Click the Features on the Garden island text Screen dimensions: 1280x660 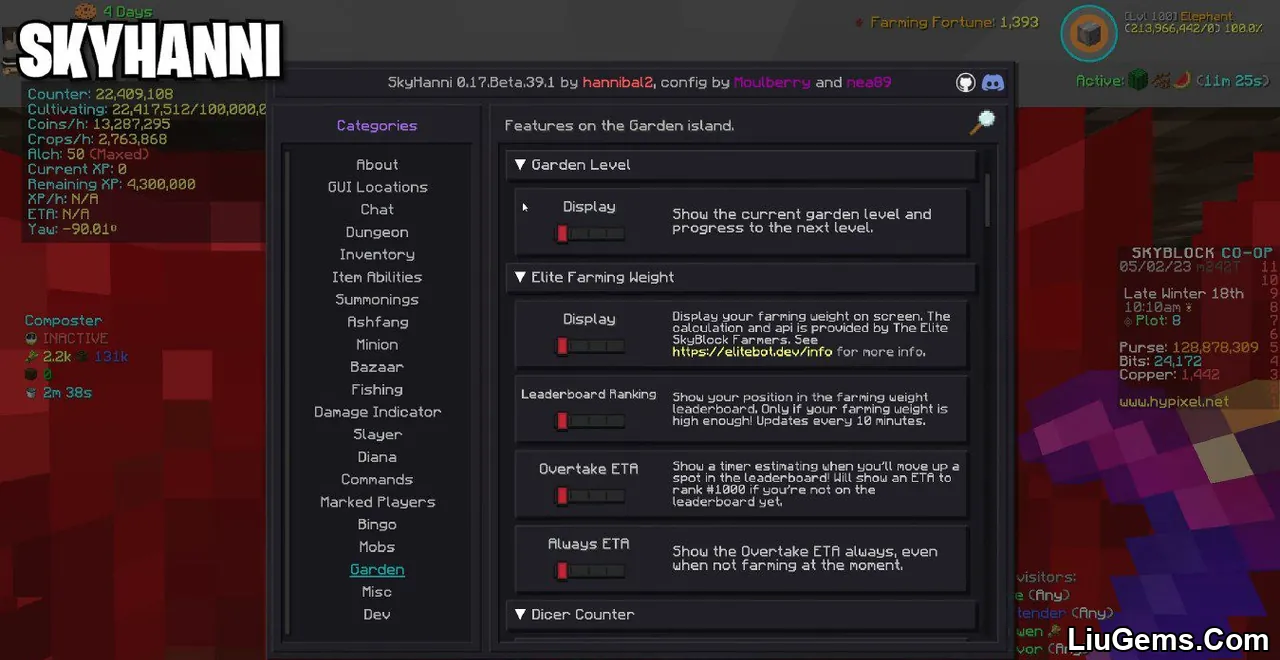coord(619,126)
